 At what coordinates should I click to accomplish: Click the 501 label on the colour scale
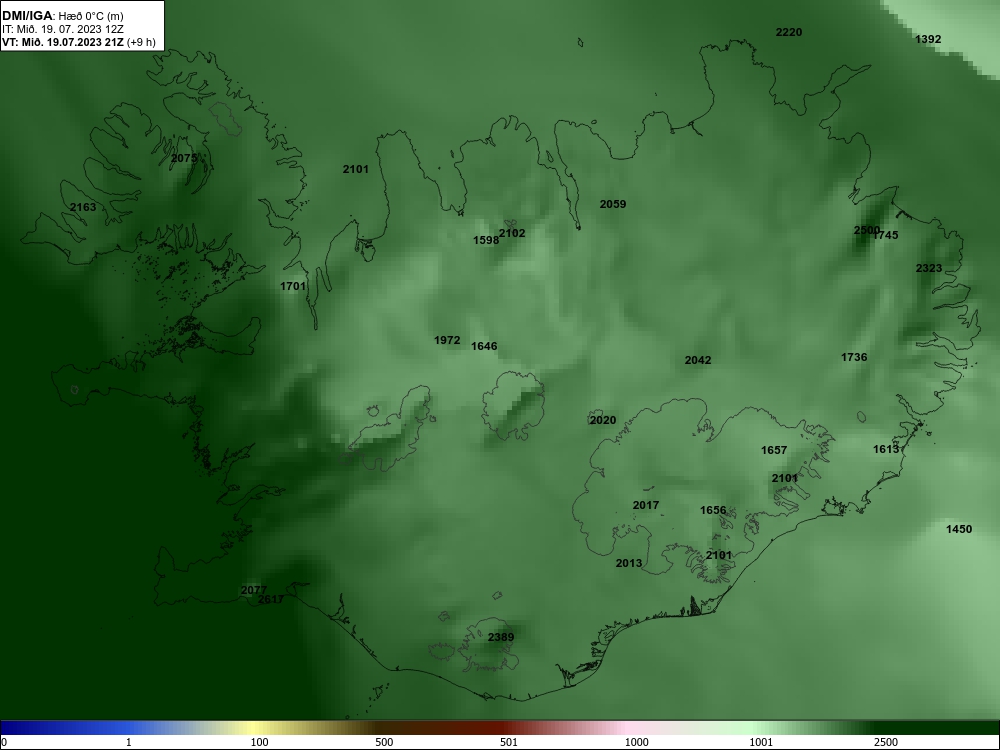pyautogui.click(x=509, y=742)
